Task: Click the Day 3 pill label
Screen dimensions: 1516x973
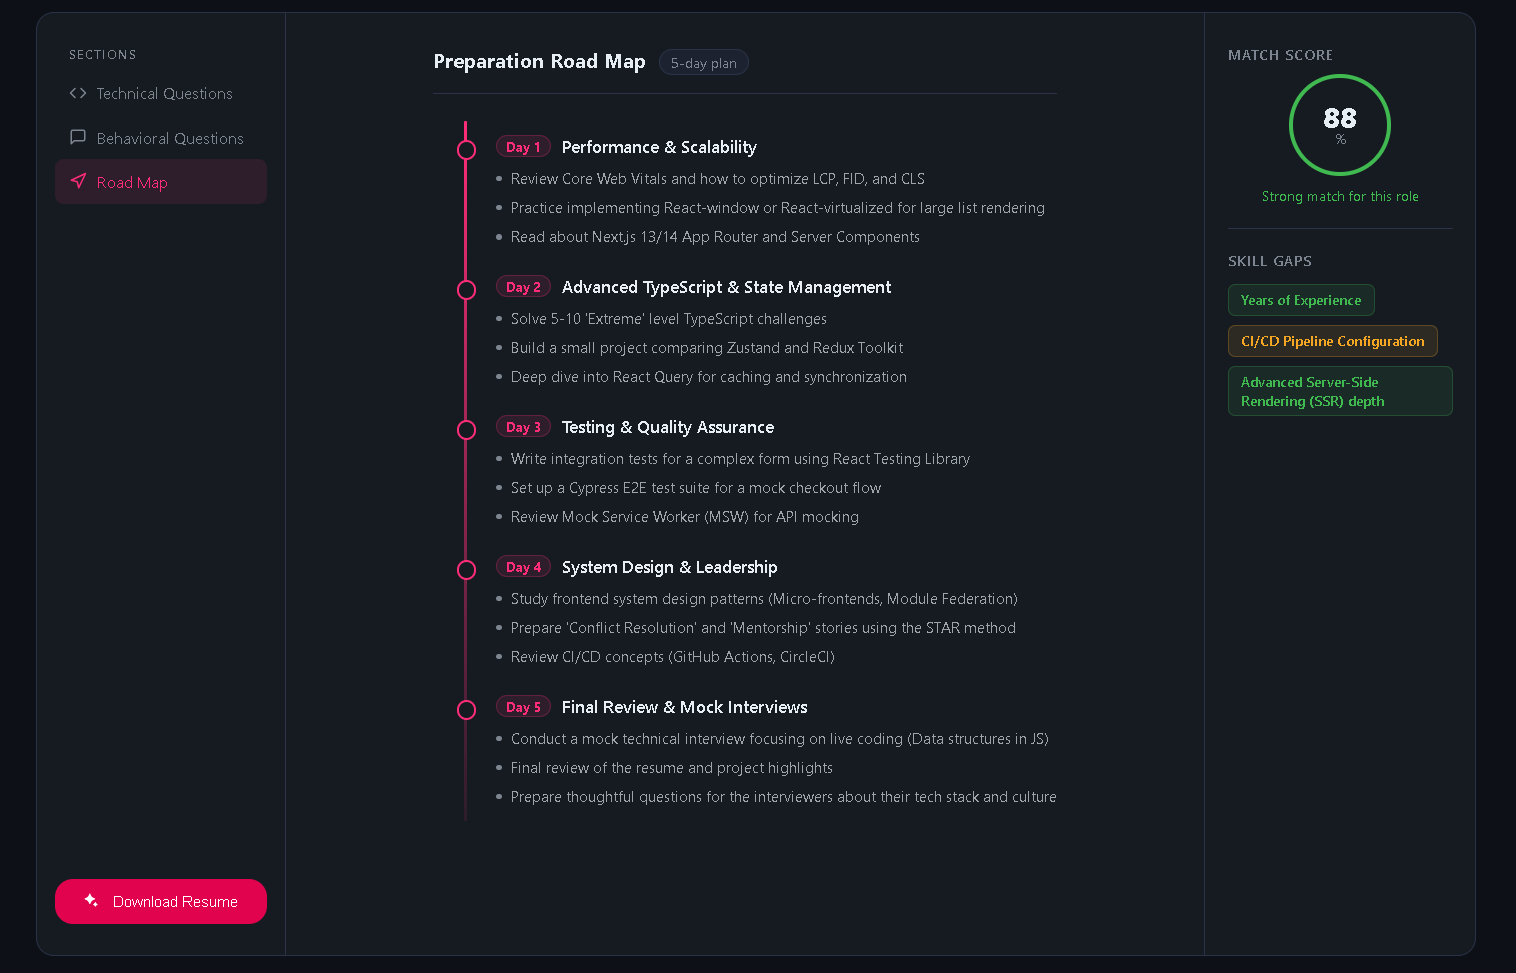Action: tap(523, 427)
